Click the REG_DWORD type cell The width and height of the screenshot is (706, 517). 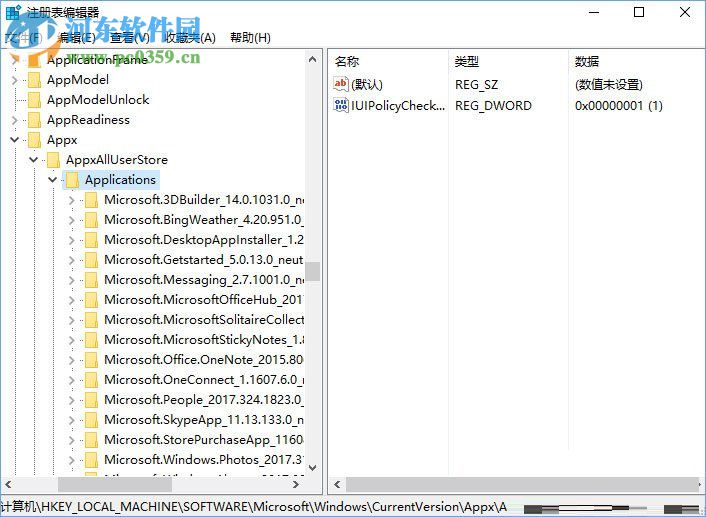tap(493, 106)
